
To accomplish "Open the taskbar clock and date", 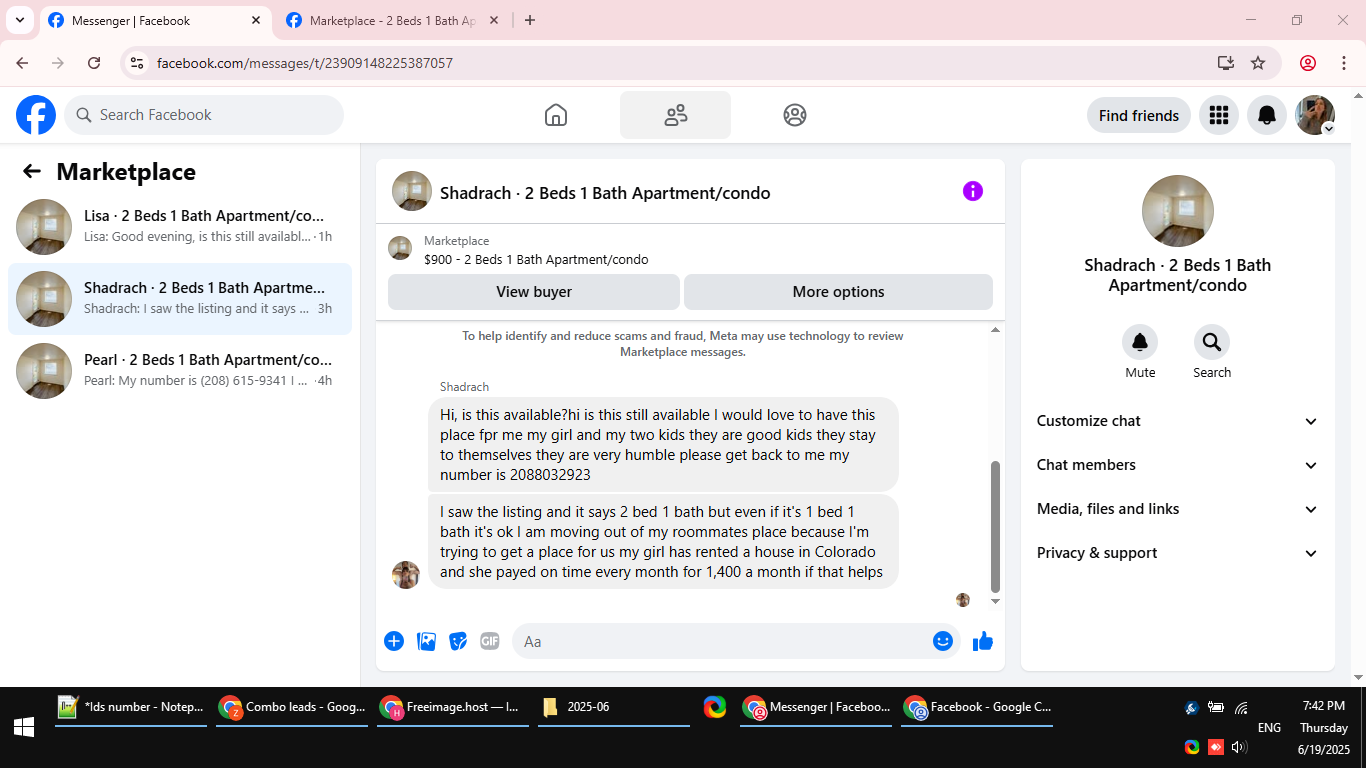I will coord(1324,727).
